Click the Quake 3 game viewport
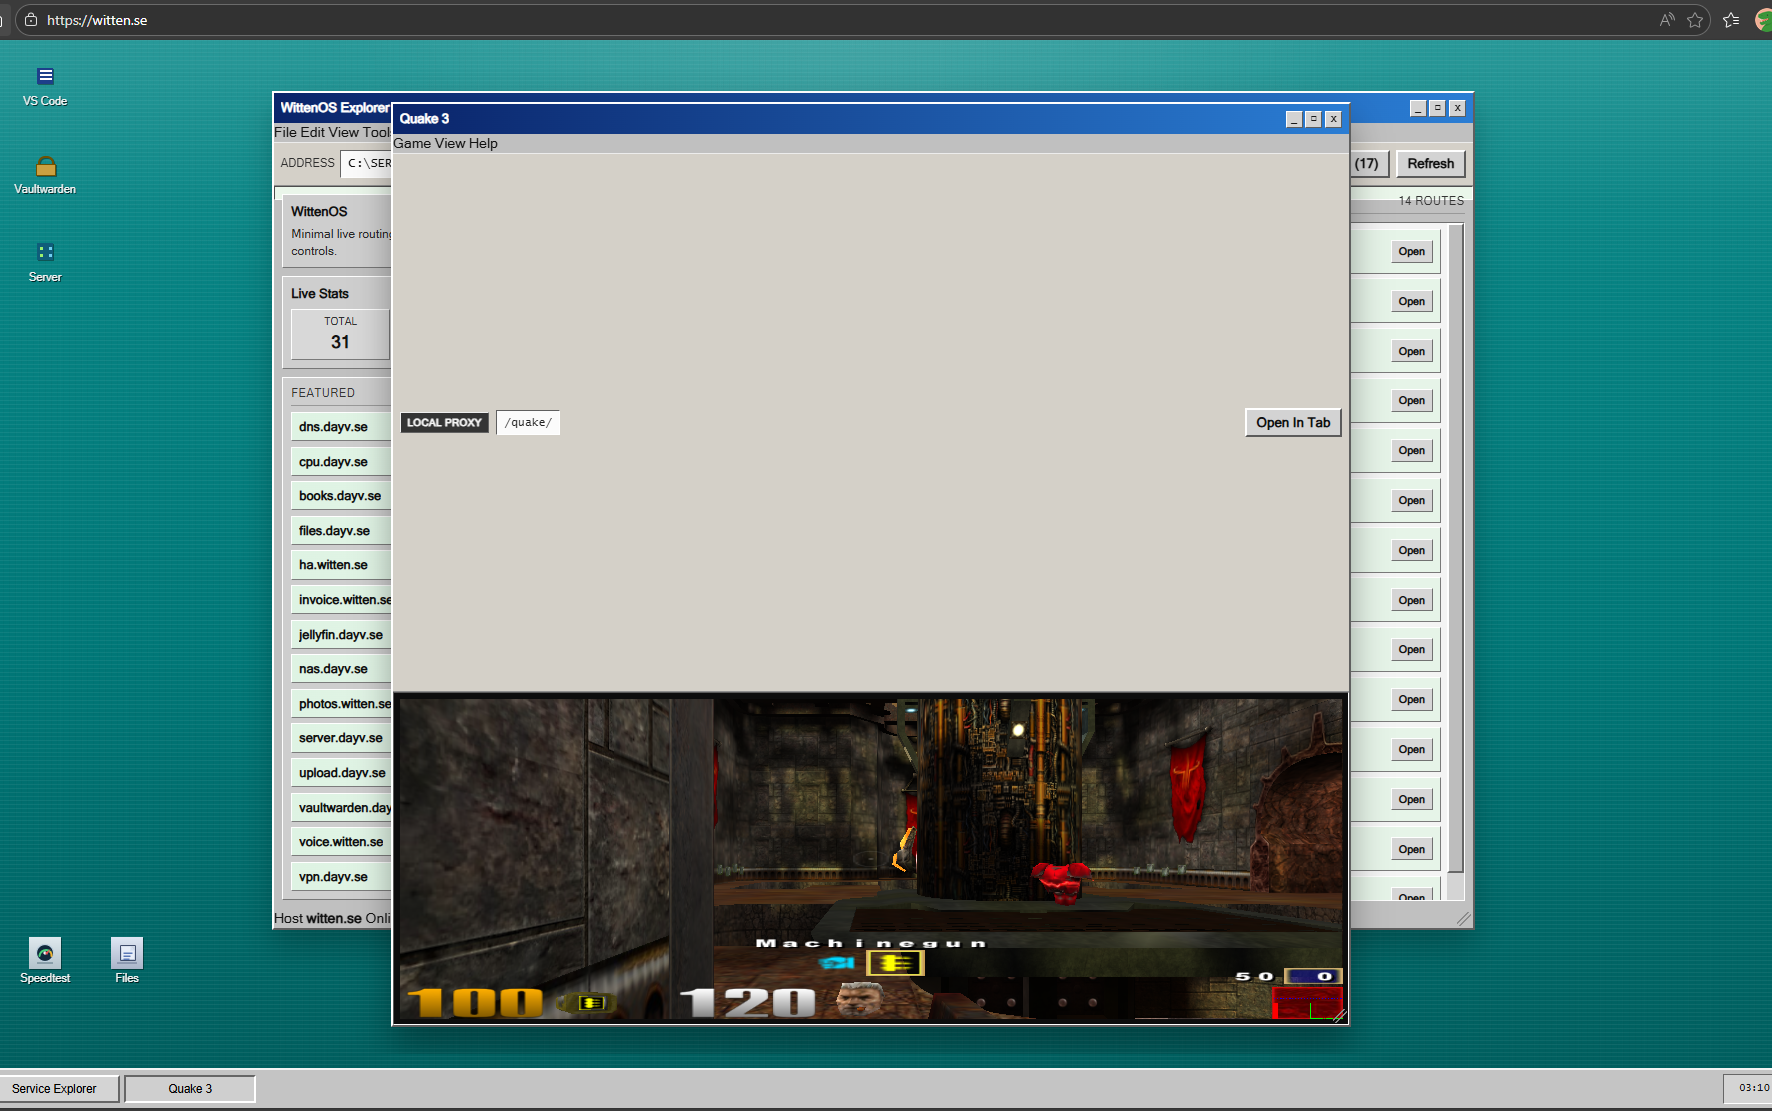 [870, 858]
